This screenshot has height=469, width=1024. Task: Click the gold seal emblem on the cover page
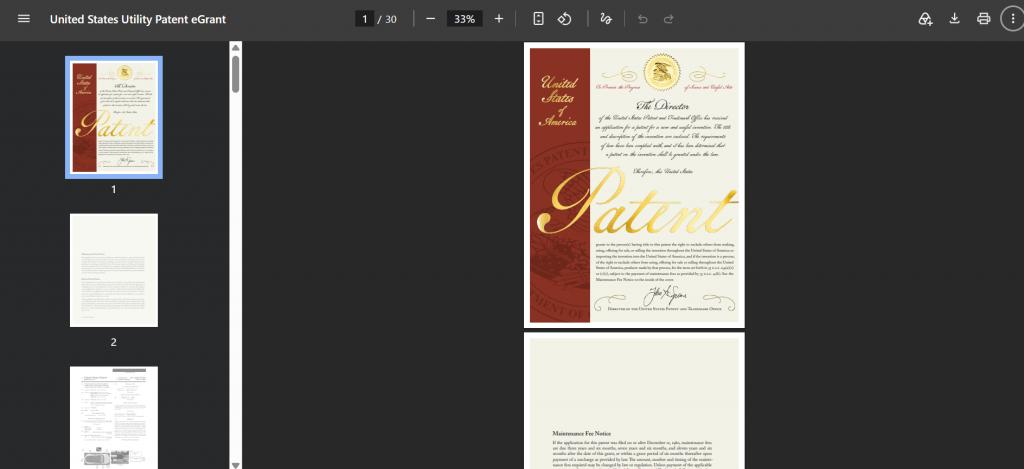663,73
